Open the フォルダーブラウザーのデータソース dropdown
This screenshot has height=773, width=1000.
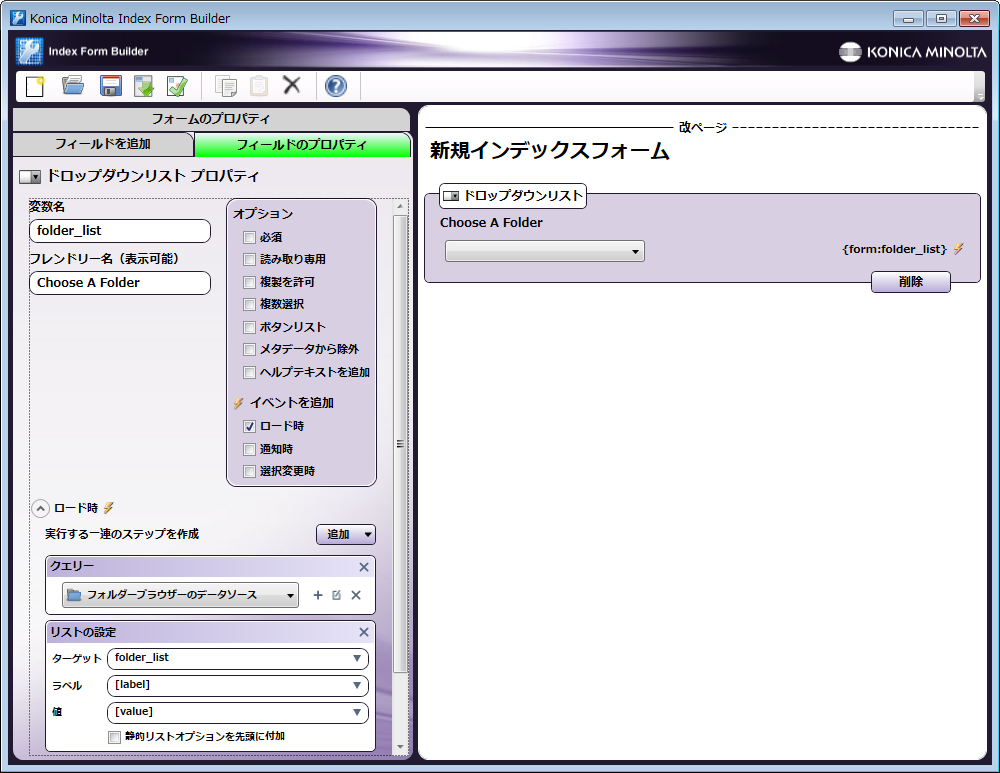[x=180, y=595]
